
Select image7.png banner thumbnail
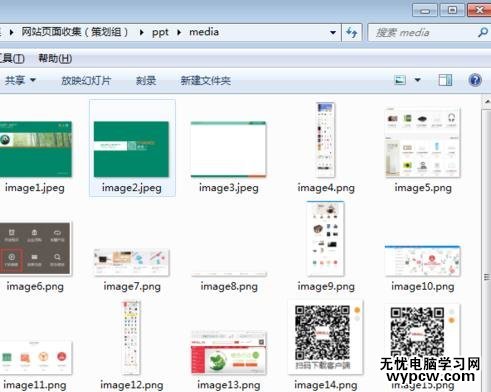pyautogui.click(x=131, y=262)
